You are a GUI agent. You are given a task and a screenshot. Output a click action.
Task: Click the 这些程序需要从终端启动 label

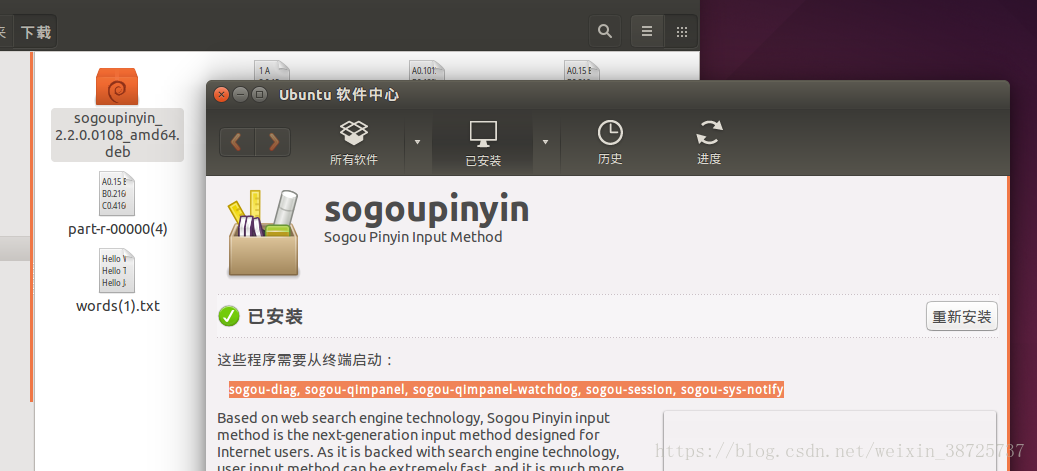click(x=306, y=361)
